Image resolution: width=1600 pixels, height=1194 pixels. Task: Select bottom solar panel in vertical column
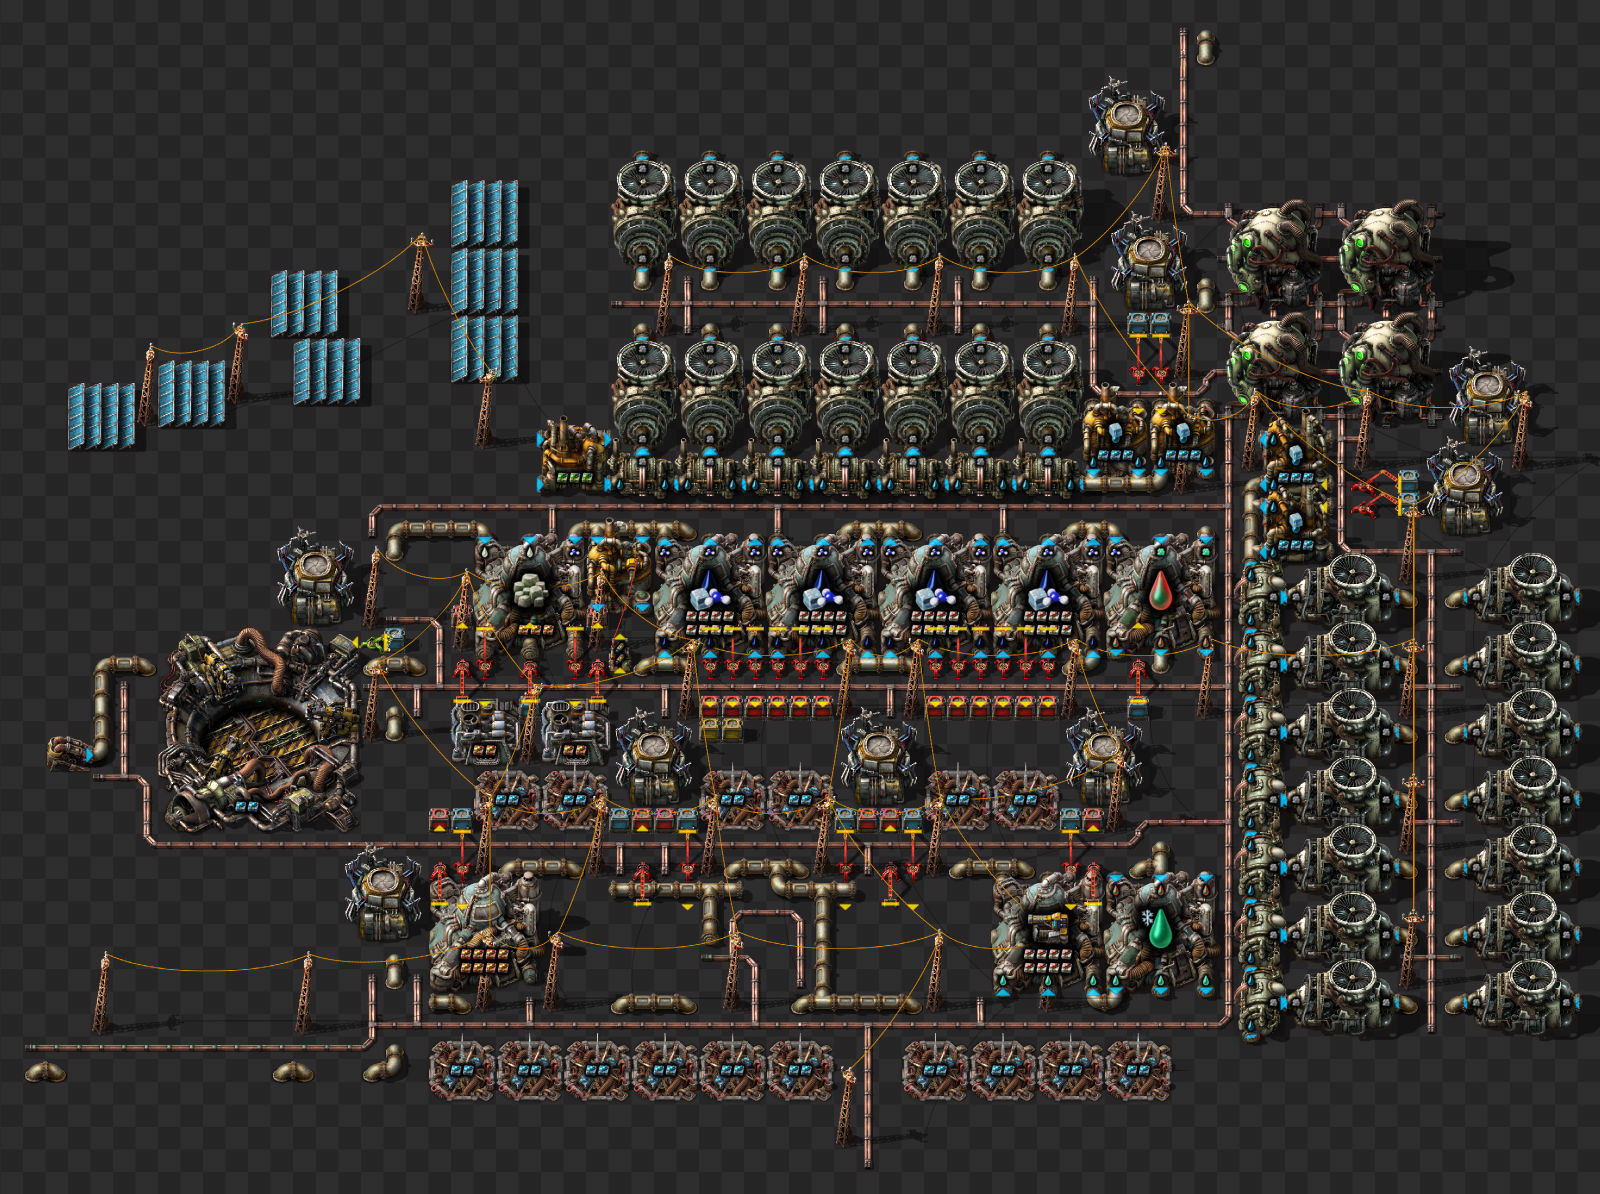[484, 348]
